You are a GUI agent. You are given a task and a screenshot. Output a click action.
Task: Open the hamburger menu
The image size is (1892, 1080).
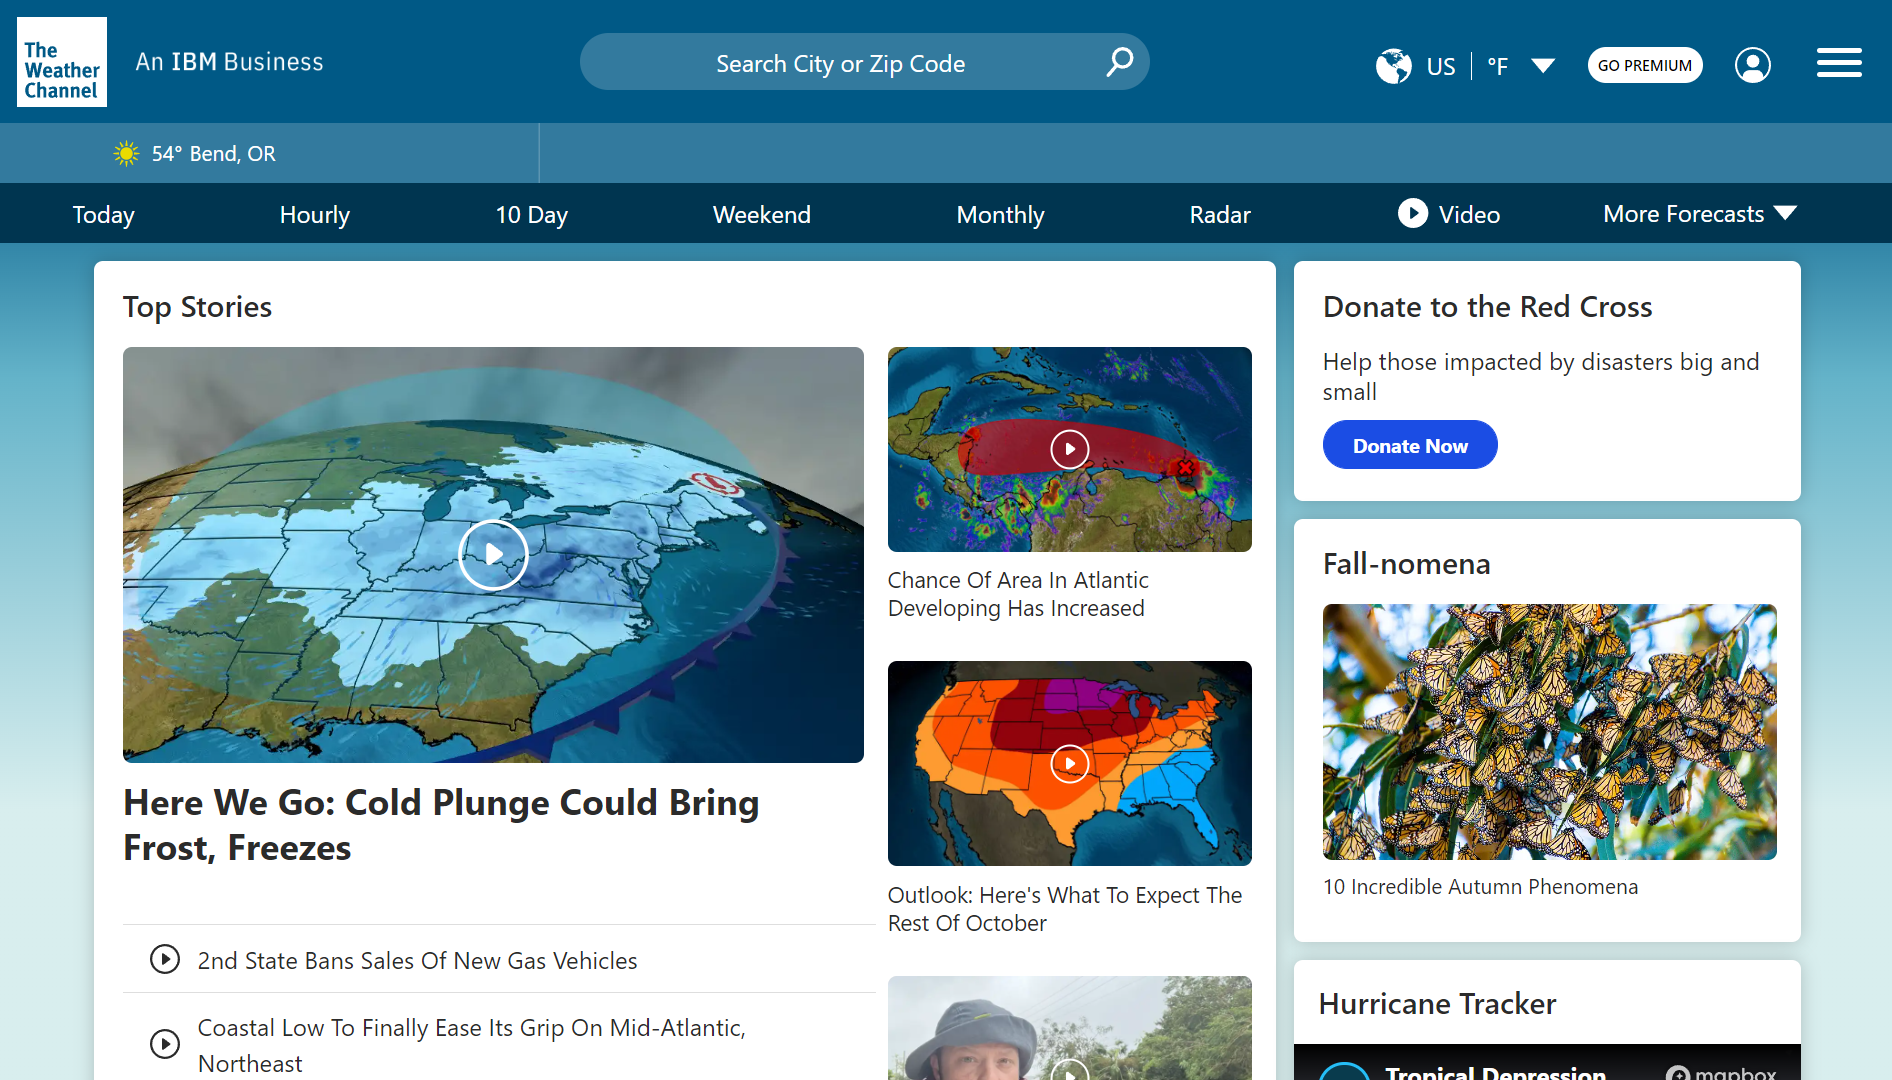1838,63
